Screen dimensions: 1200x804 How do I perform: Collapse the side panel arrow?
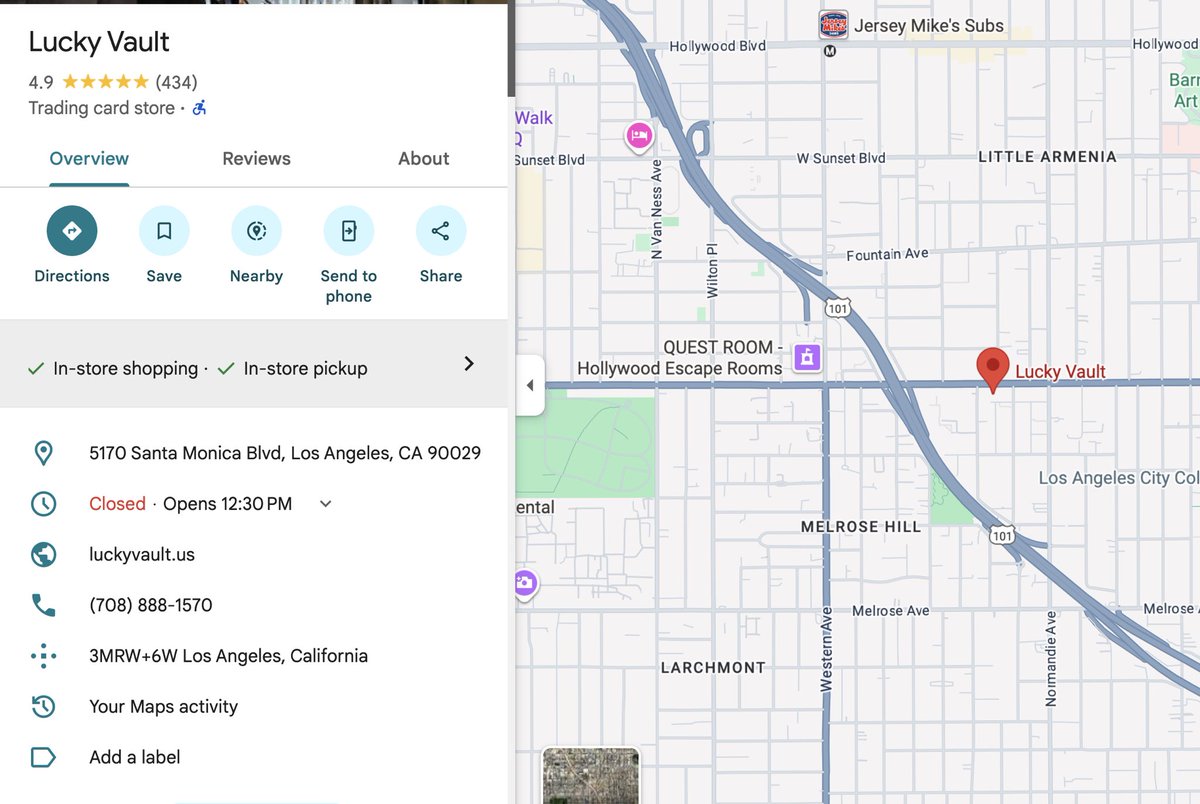(x=530, y=385)
